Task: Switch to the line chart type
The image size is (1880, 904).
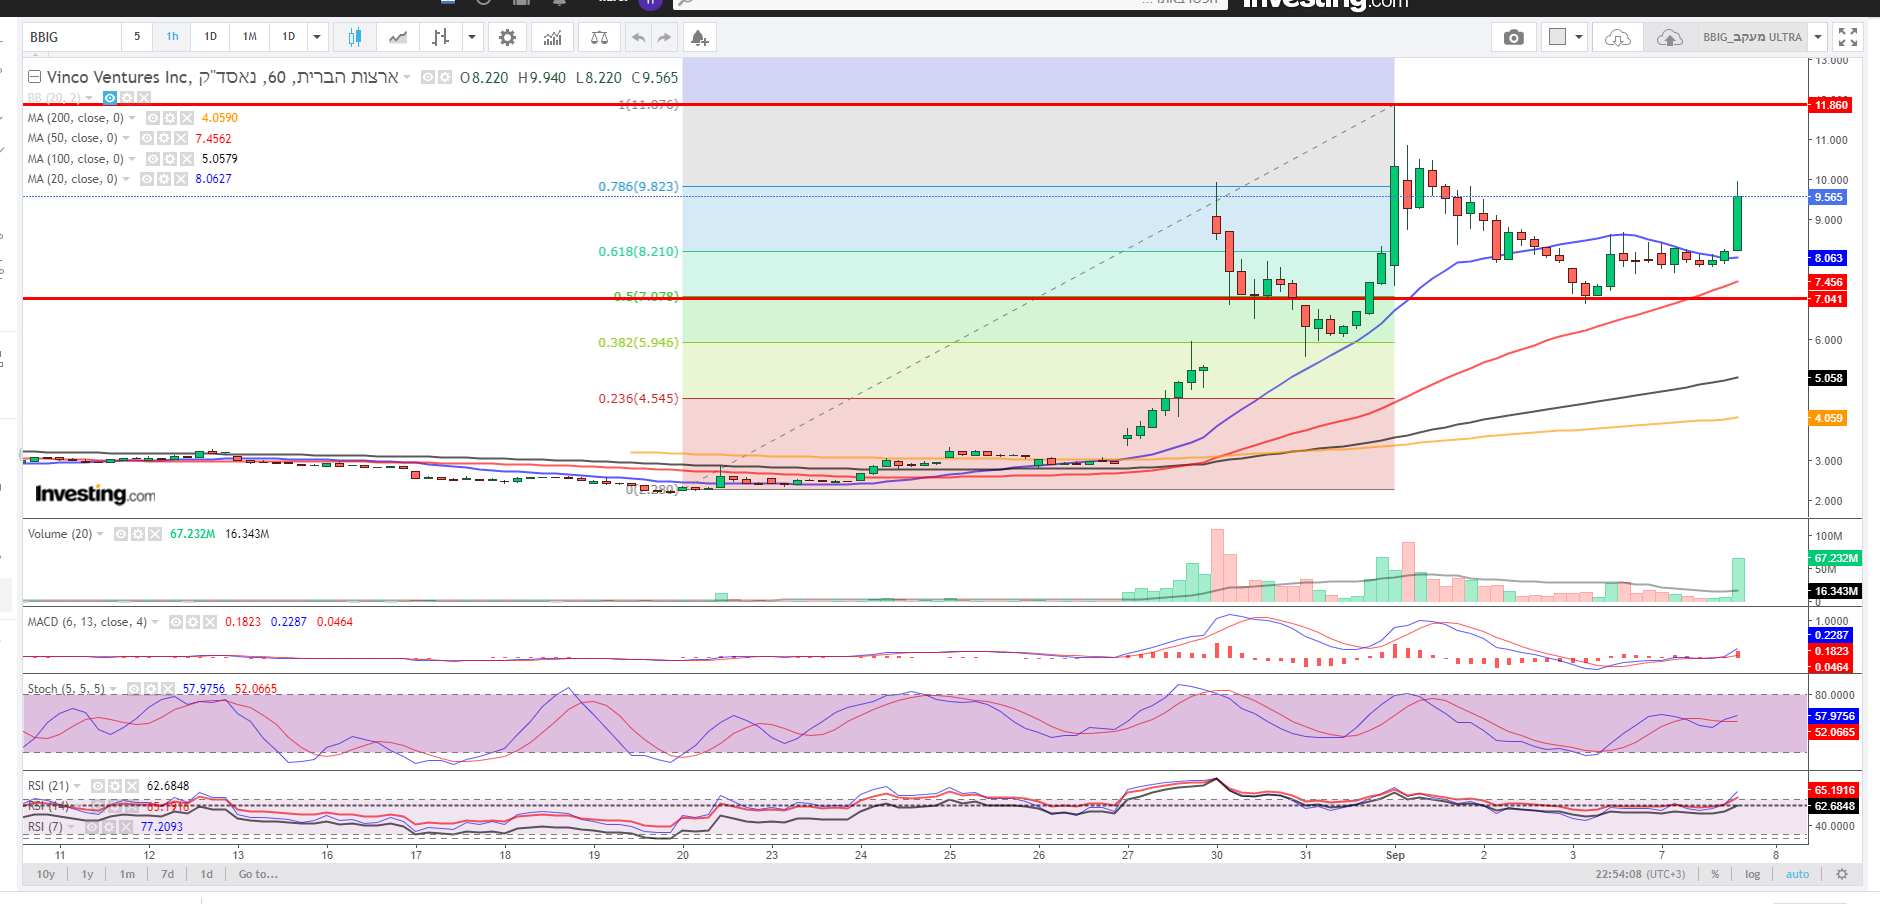Action: click(x=398, y=38)
